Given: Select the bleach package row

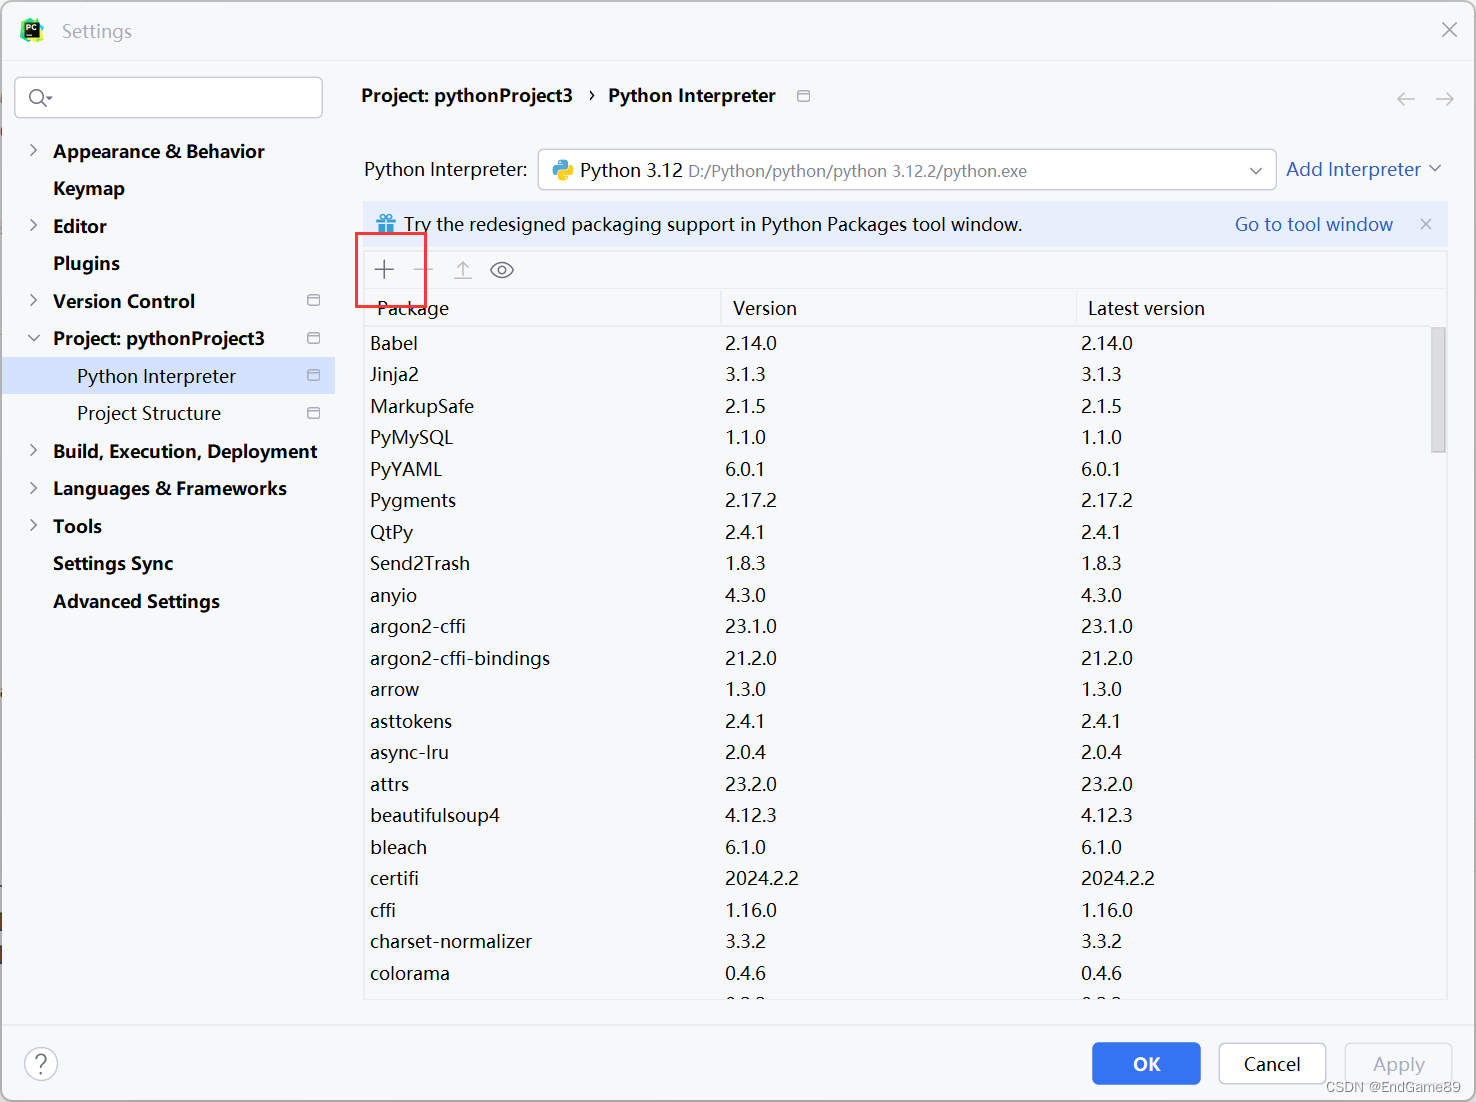Looking at the screenshot, I should point(897,847).
